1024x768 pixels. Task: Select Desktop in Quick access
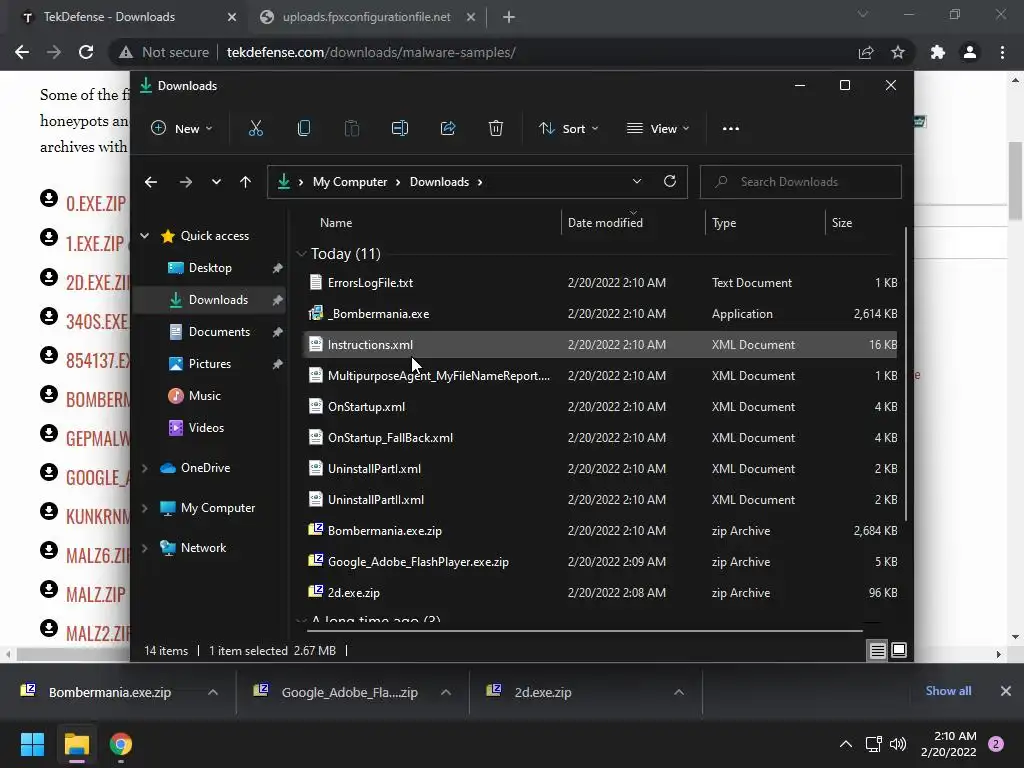pyautogui.click(x=210, y=268)
